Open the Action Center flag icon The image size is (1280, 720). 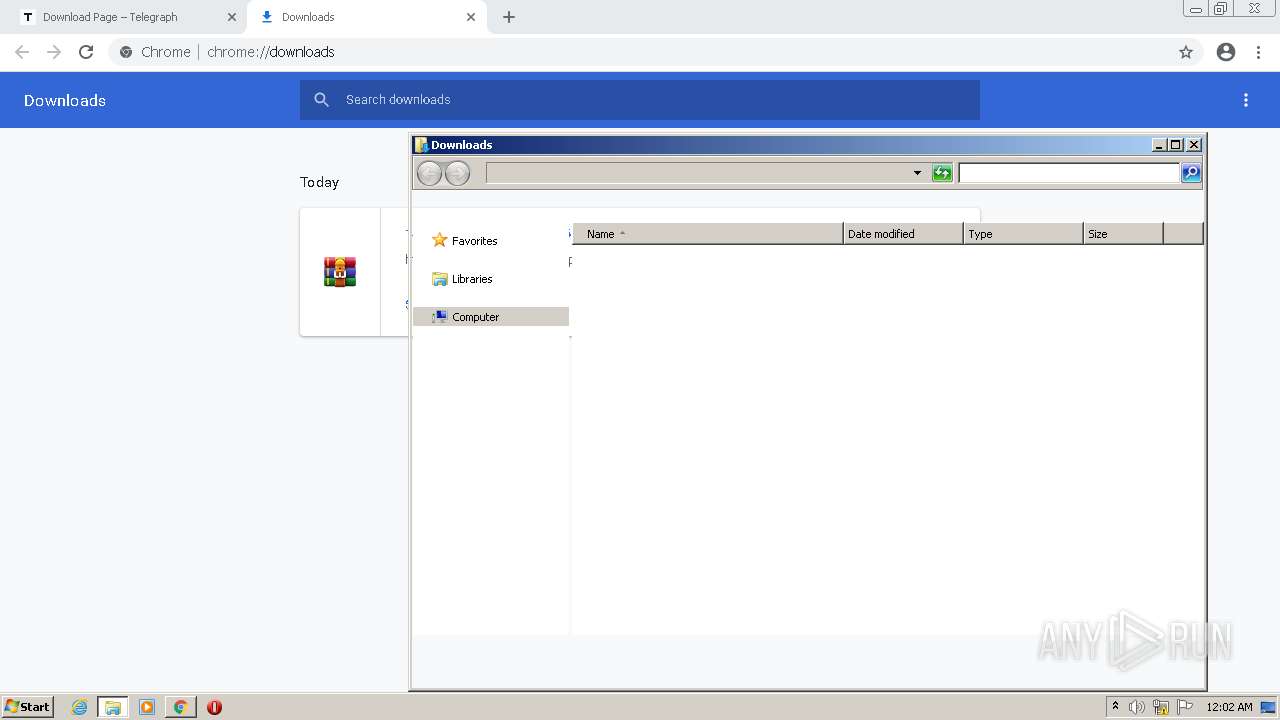click(x=1185, y=707)
